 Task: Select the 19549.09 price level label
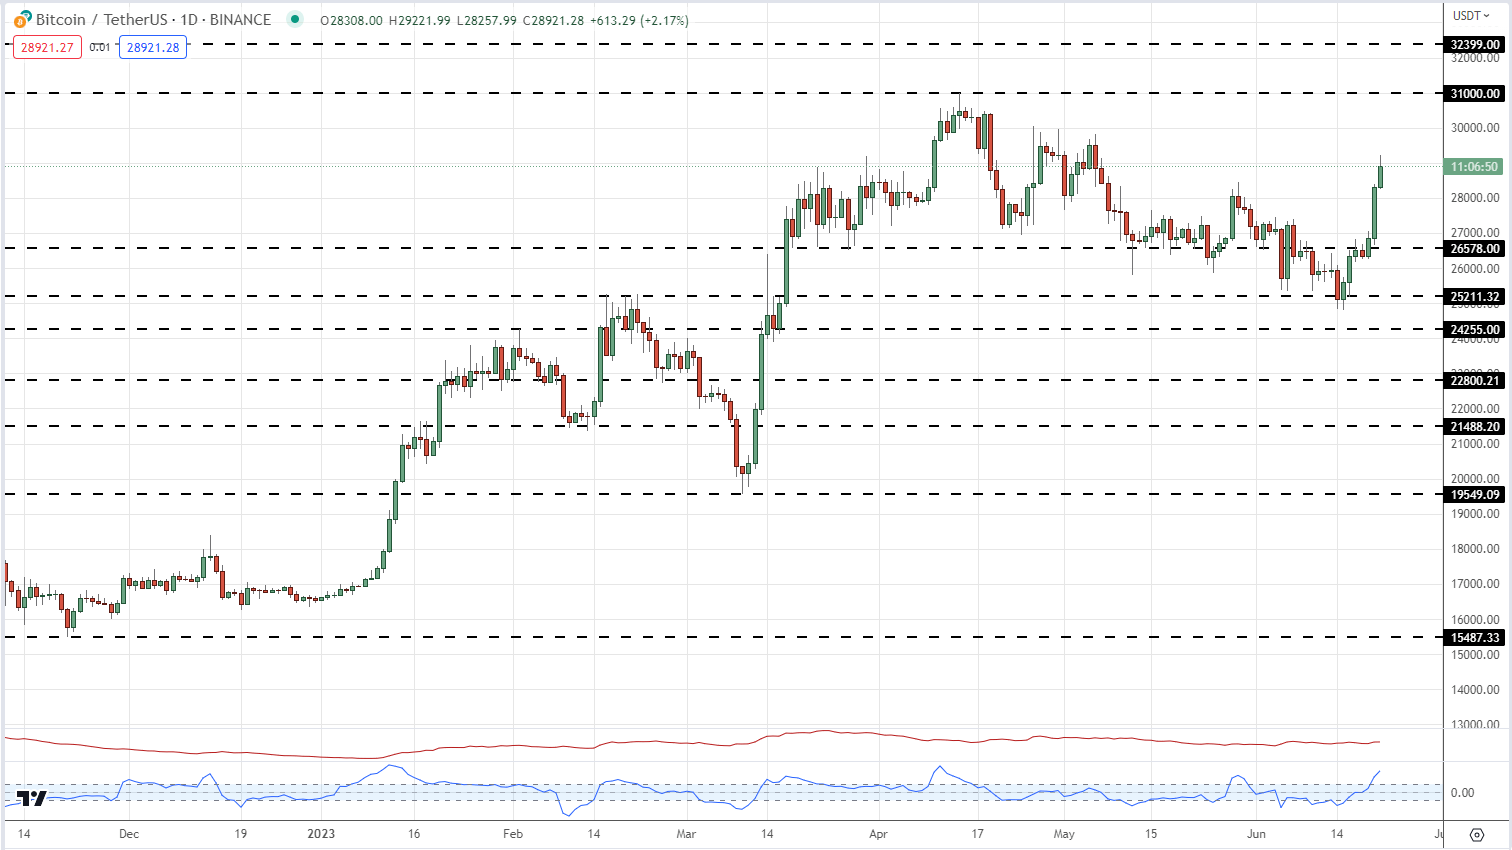pos(1475,494)
